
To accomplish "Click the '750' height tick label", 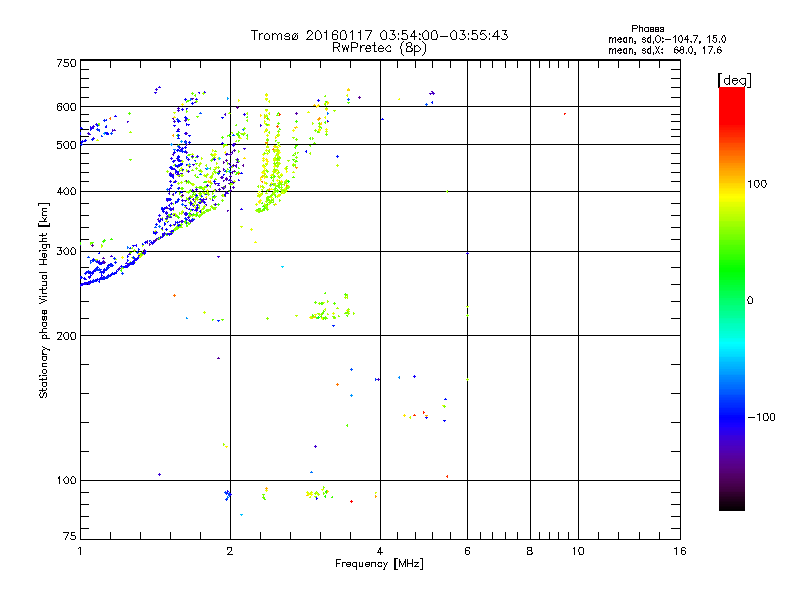I will pyautogui.click(x=66, y=63).
